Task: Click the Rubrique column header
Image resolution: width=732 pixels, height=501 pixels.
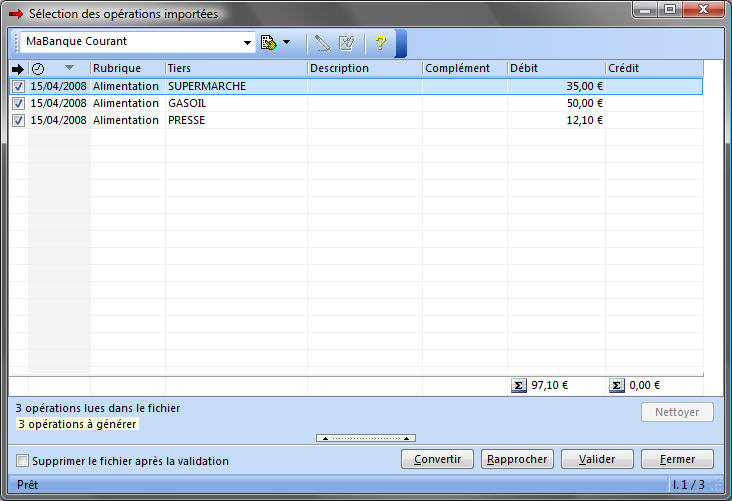Action: (127, 68)
